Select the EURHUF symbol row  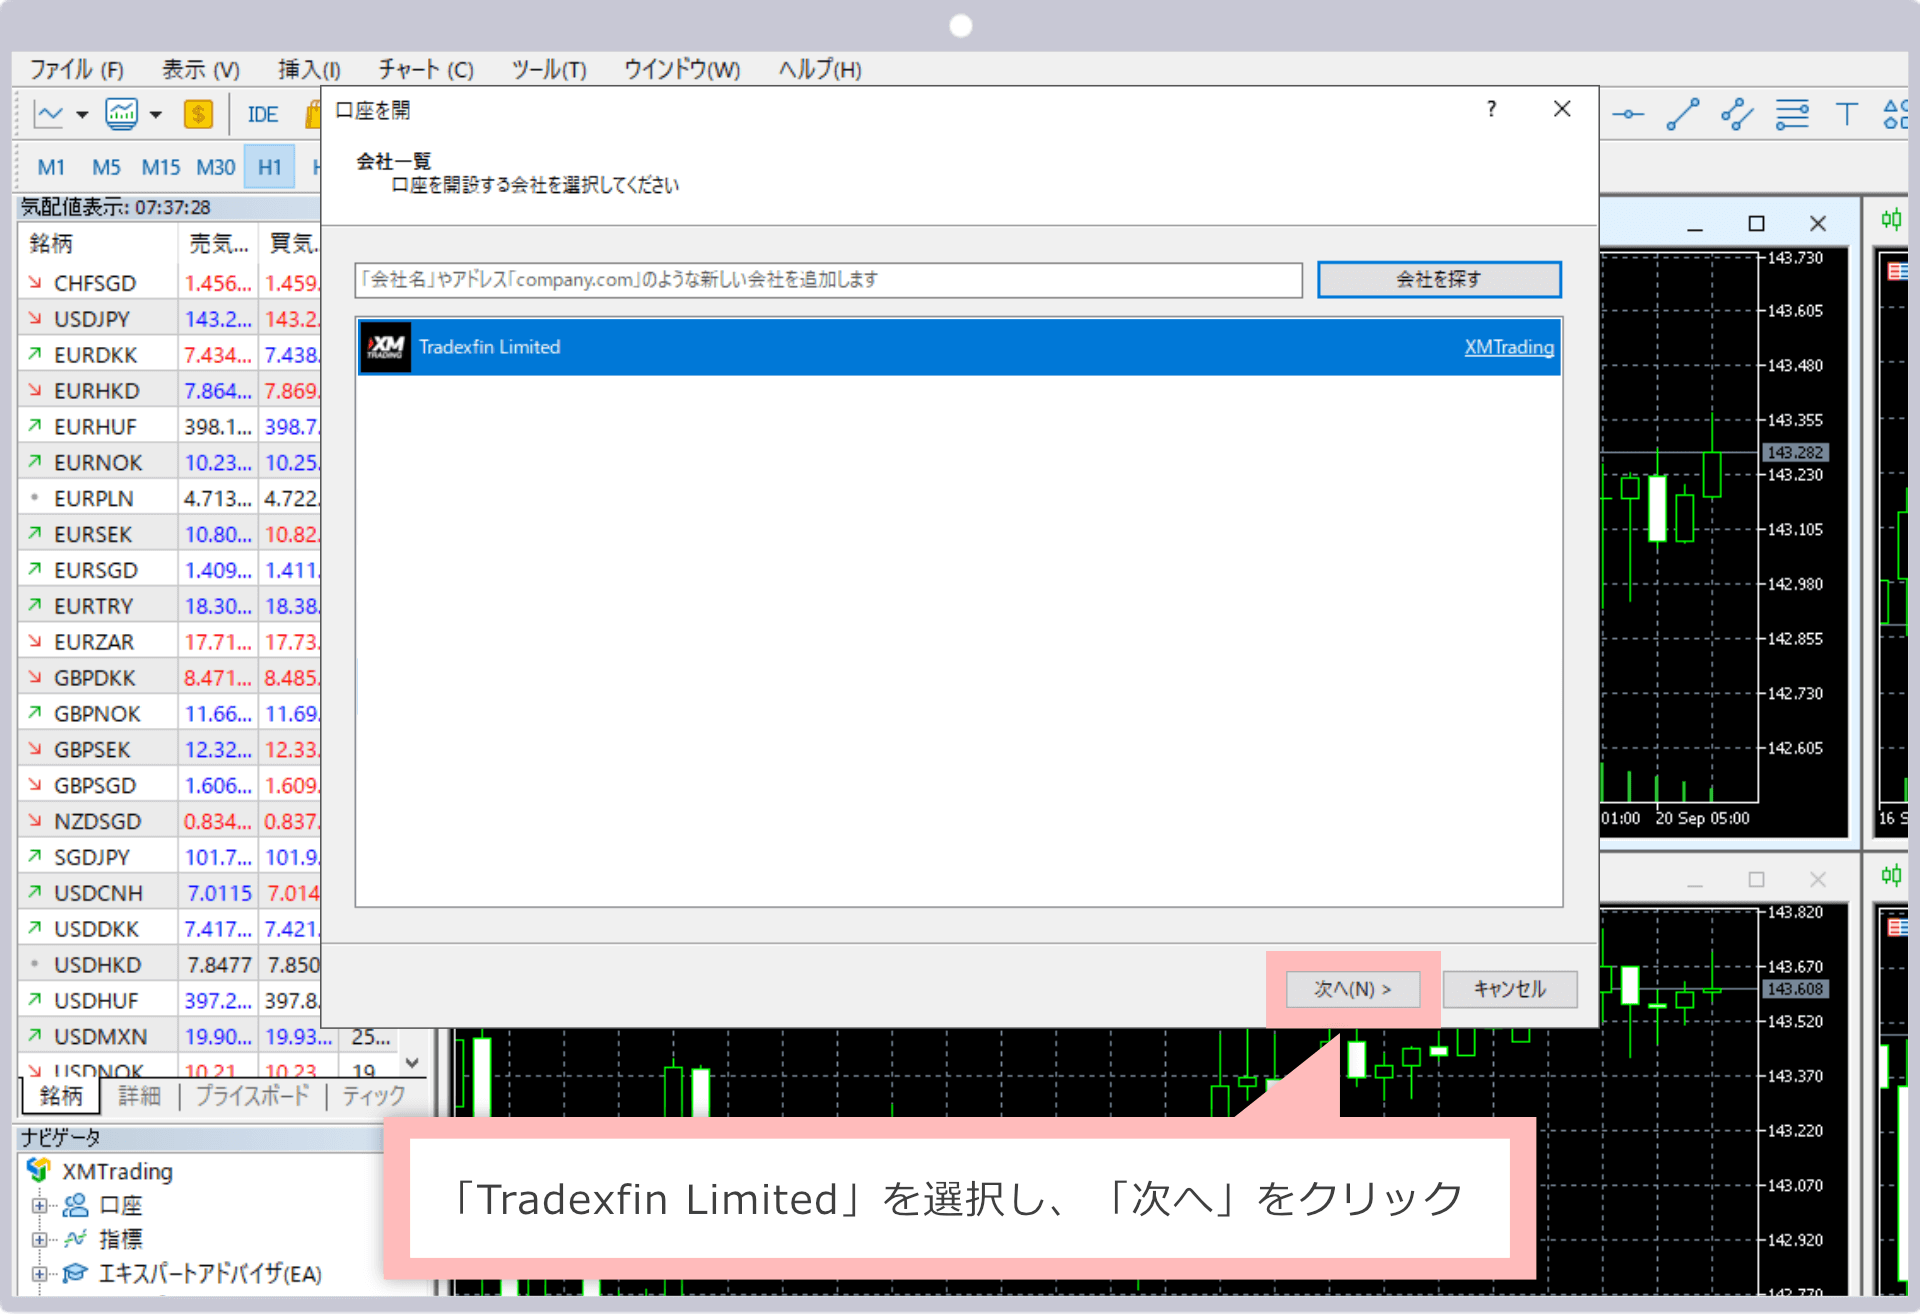[170, 426]
